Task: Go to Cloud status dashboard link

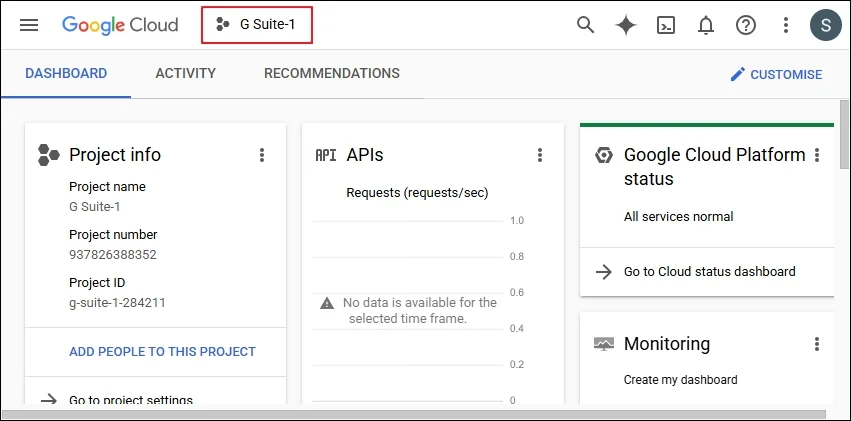Action: point(710,271)
